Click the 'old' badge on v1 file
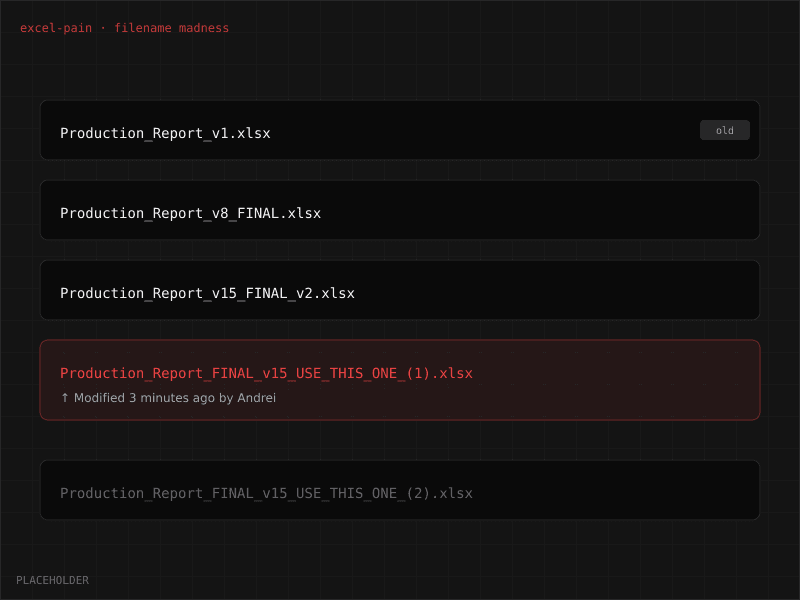Image resolution: width=800 pixels, height=600 pixels. pos(724,130)
